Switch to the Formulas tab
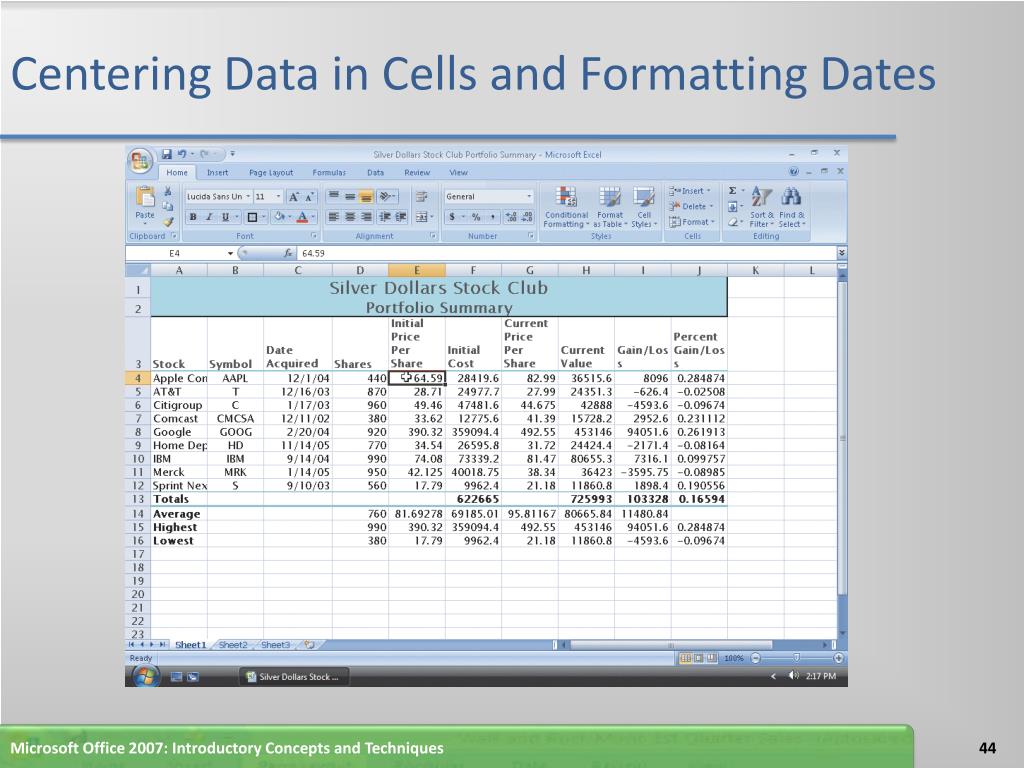Viewport: 1024px width, 768px height. point(329,172)
